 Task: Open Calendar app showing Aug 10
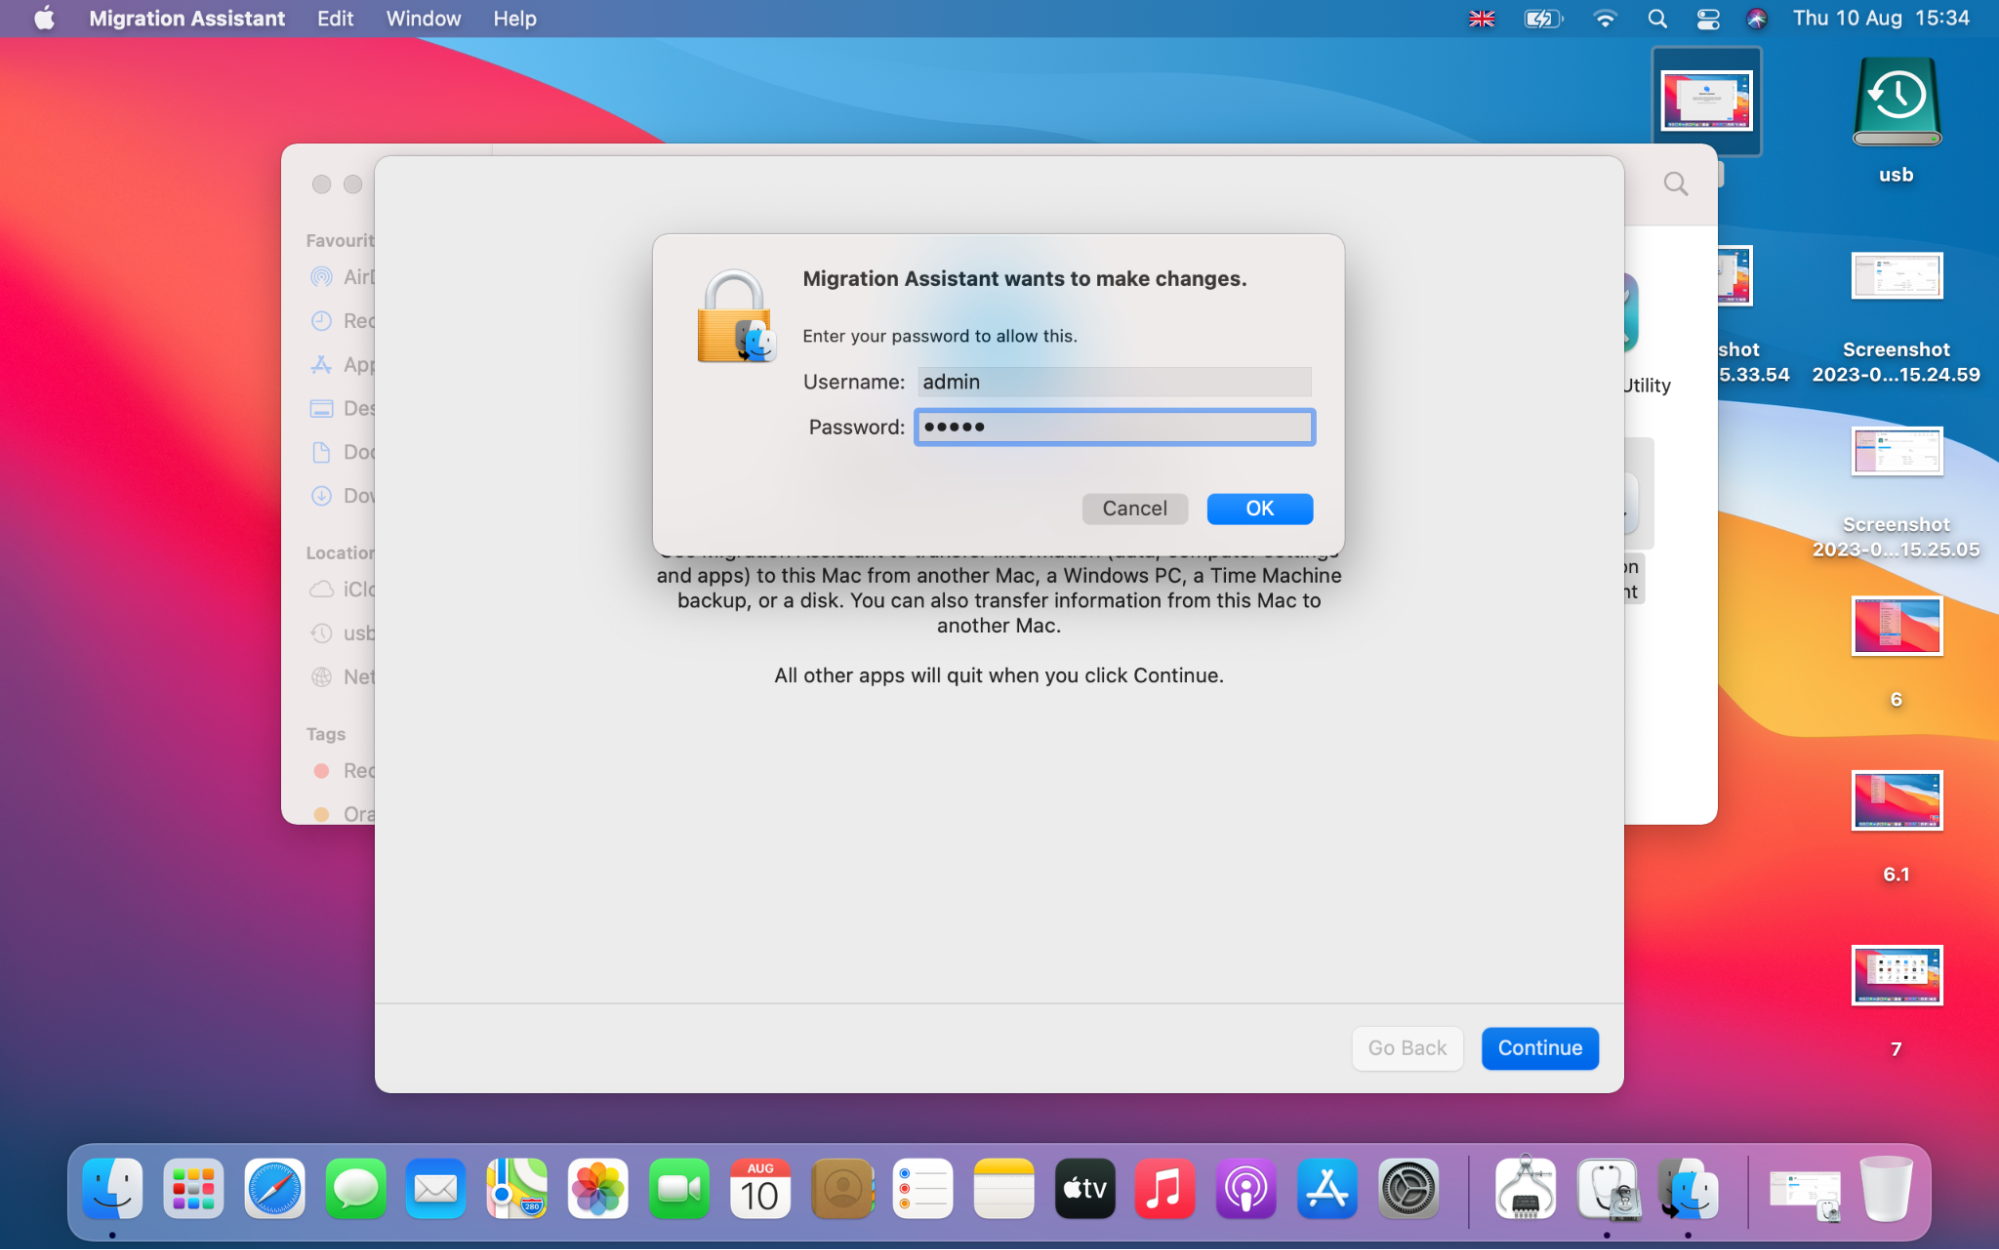coord(760,1188)
